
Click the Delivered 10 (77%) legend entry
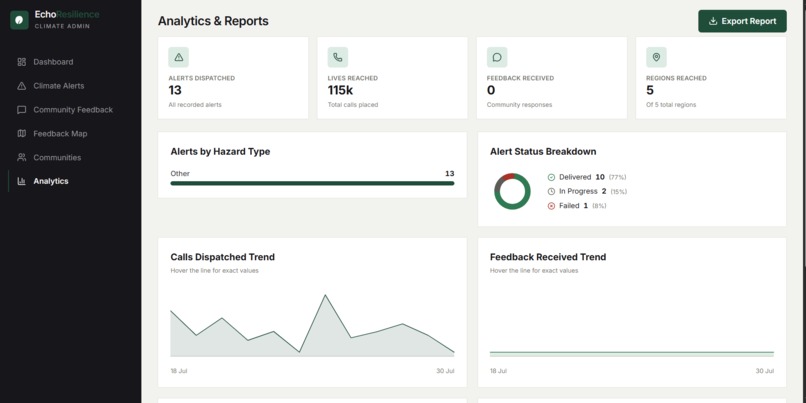pos(587,177)
